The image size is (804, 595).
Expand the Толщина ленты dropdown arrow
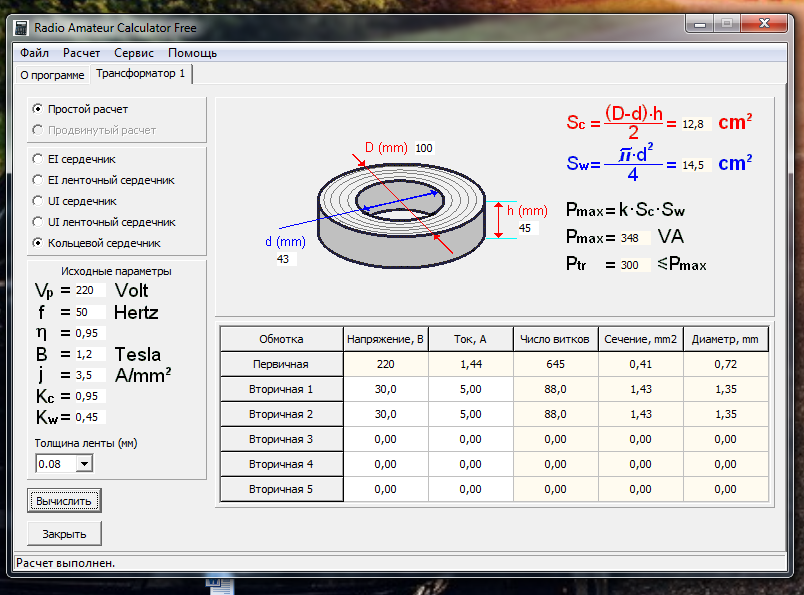(x=84, y=464)
